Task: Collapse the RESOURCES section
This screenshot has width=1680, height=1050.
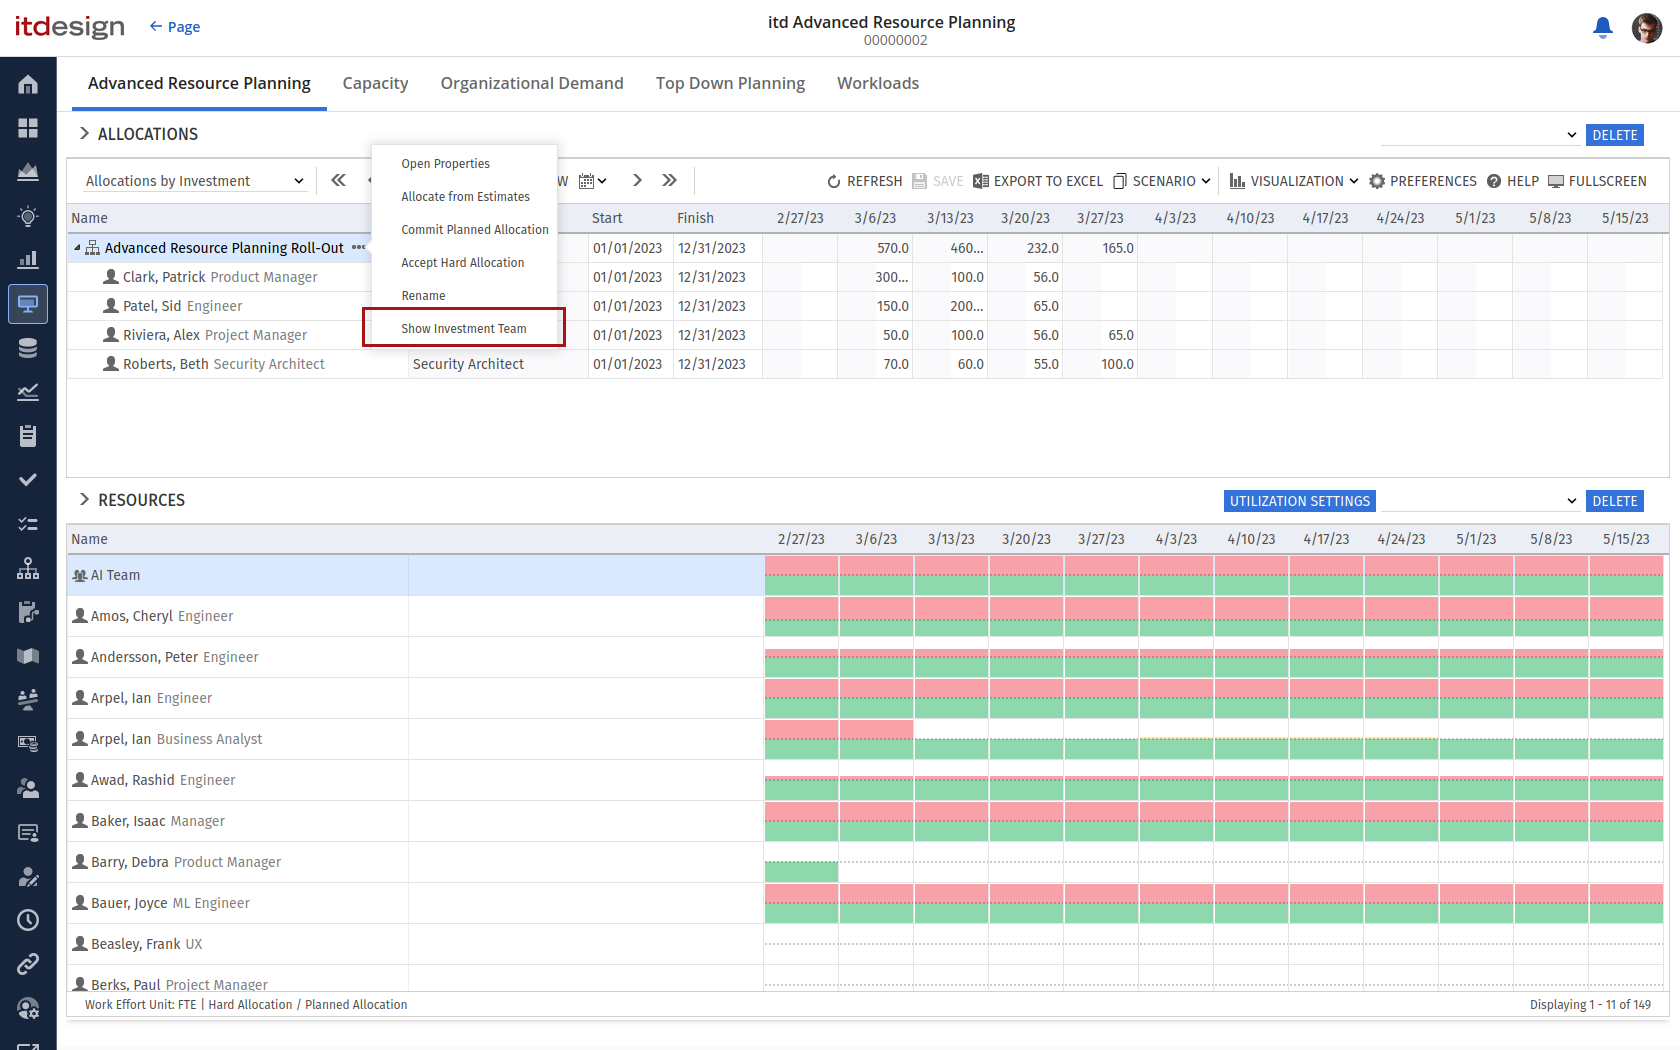Action: tap(84, 499)
